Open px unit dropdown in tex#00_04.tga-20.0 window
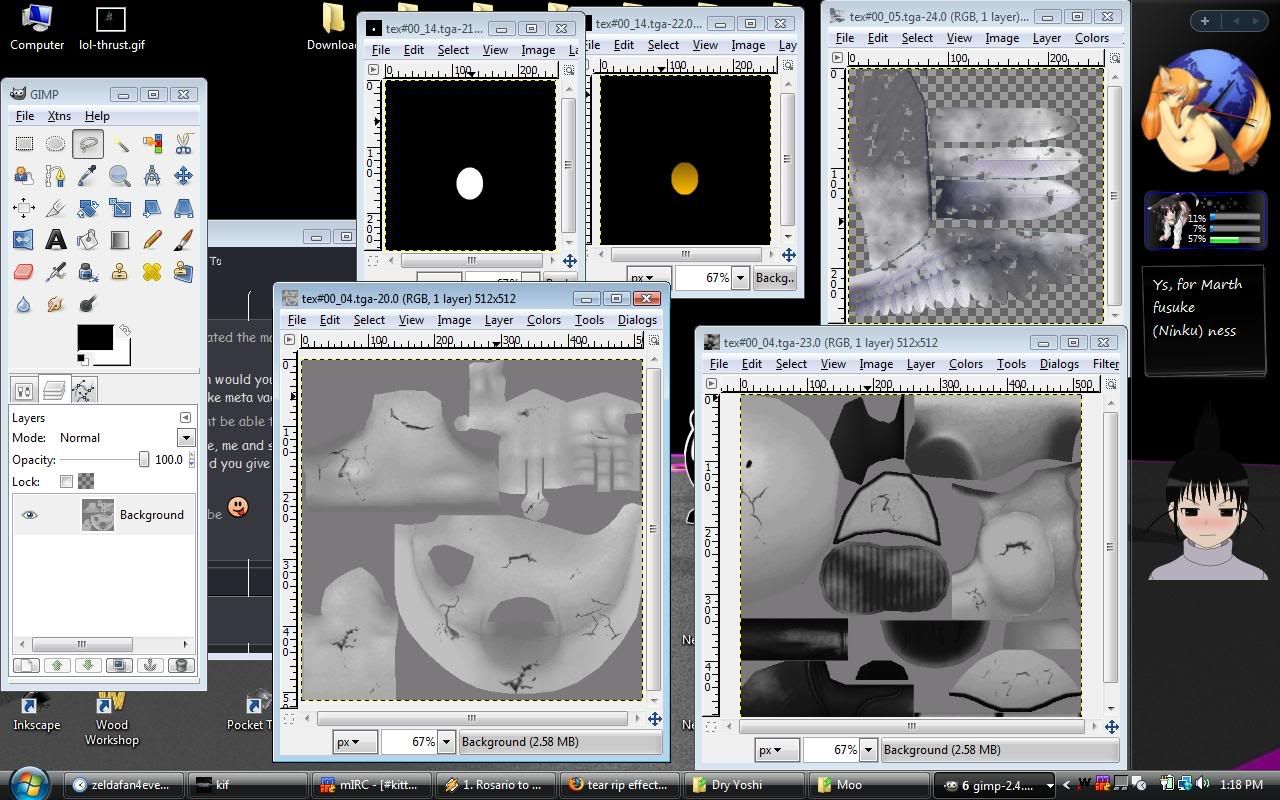1280x800 pixels. pos(355,742)
